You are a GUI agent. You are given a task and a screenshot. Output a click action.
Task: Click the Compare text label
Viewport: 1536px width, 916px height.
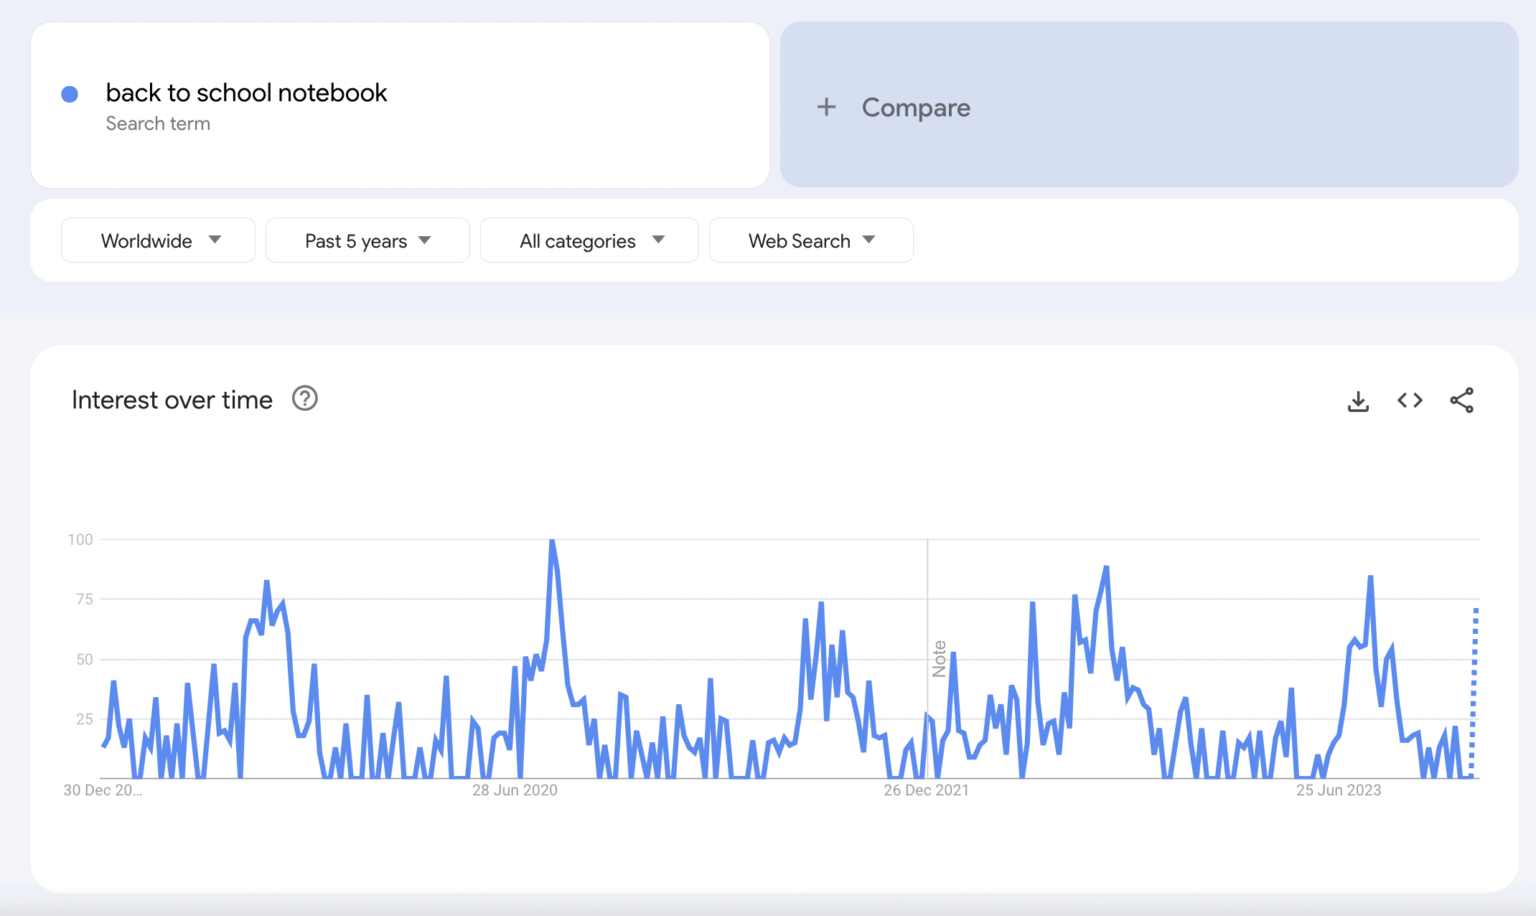coord(916,107)
